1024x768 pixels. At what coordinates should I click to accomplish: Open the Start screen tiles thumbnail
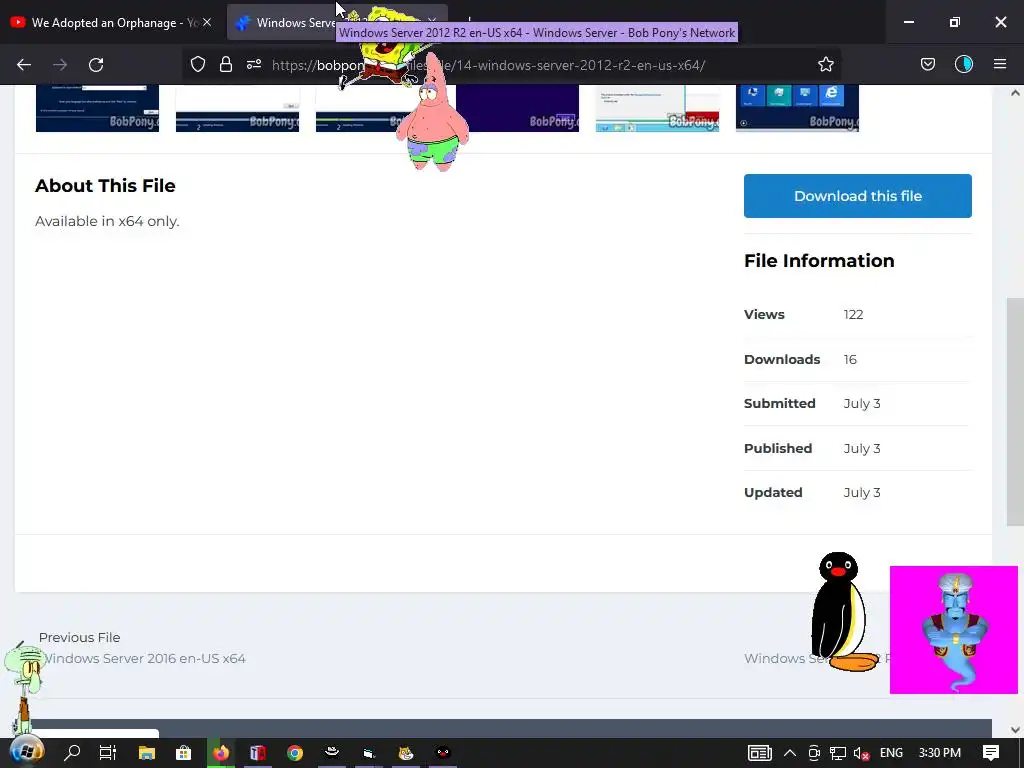pyautogui.click(x=797, y=108)
